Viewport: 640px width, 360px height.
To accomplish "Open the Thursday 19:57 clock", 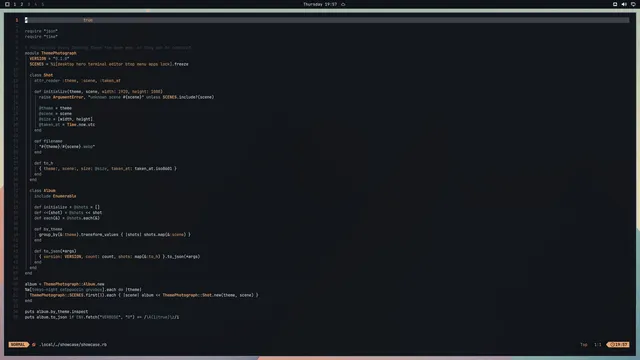I will [320, 4].
